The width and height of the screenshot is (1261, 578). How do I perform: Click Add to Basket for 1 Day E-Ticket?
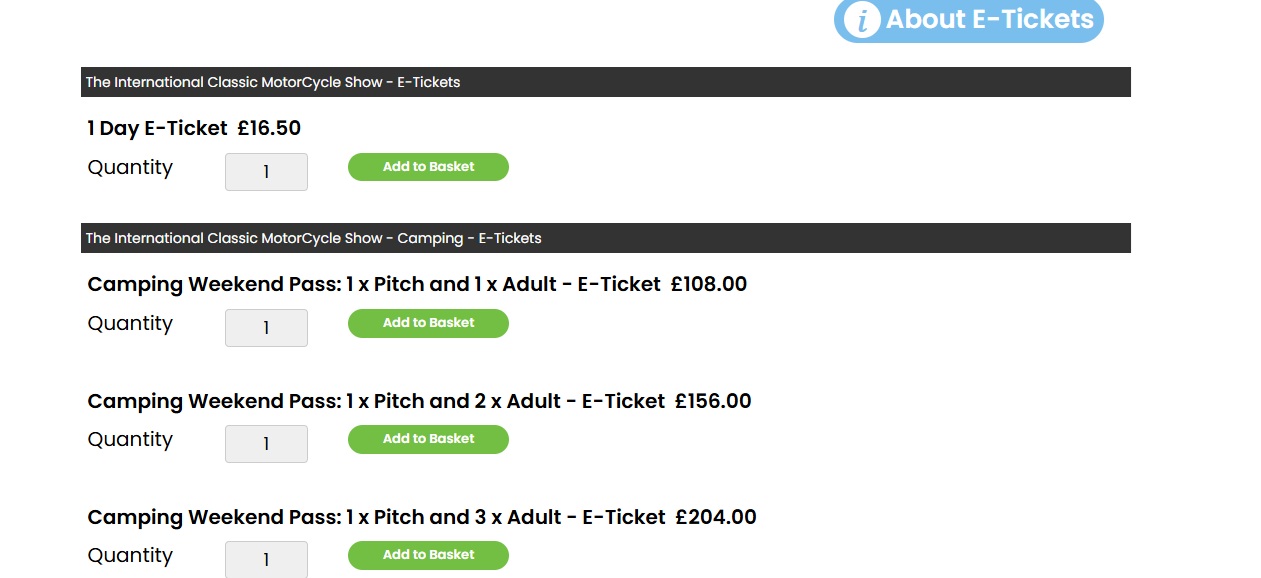428,166
